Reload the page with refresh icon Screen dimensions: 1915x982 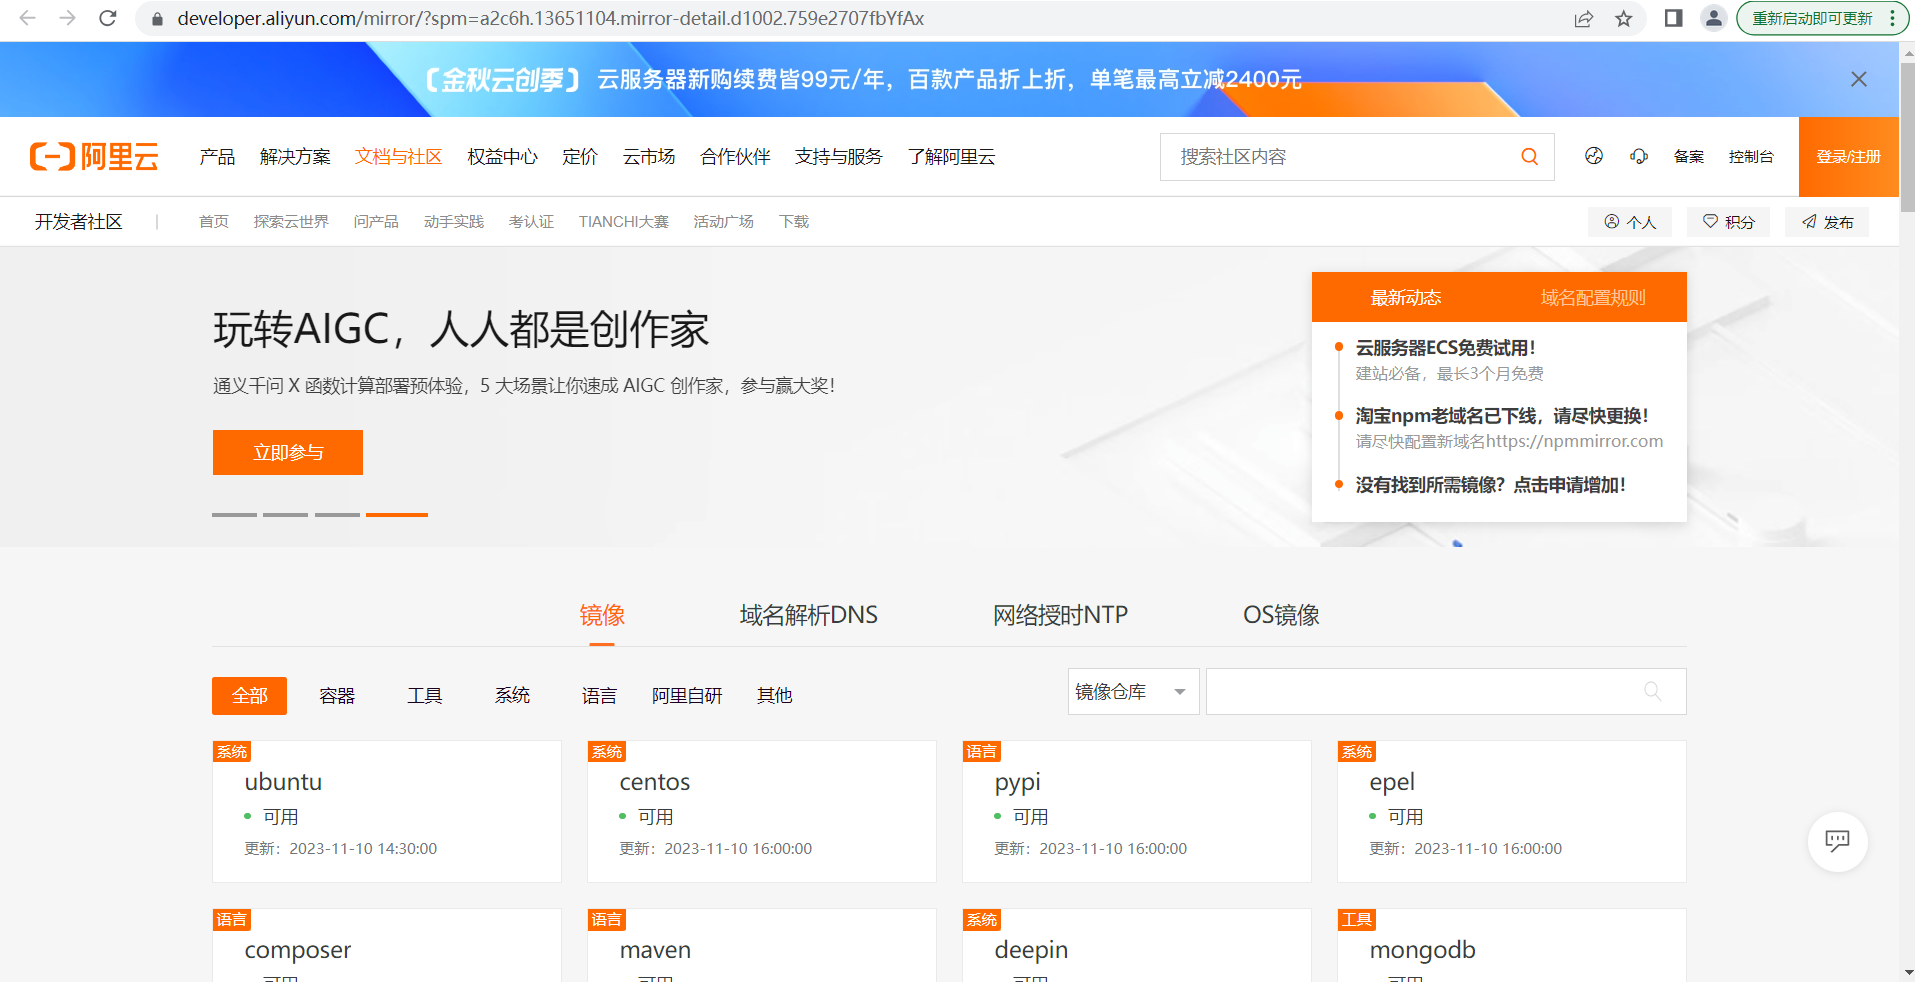108,18
